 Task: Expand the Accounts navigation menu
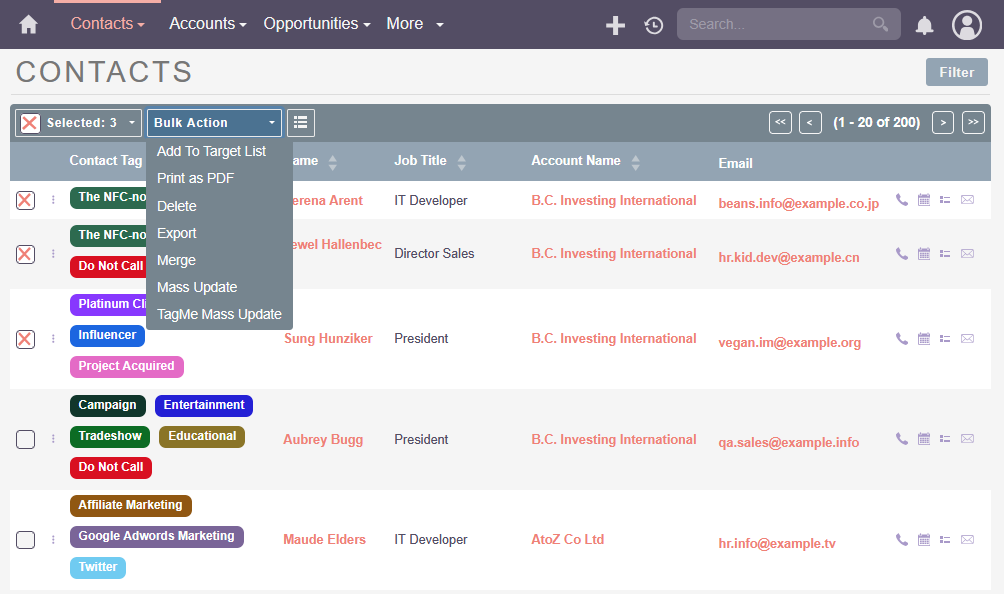207,24
